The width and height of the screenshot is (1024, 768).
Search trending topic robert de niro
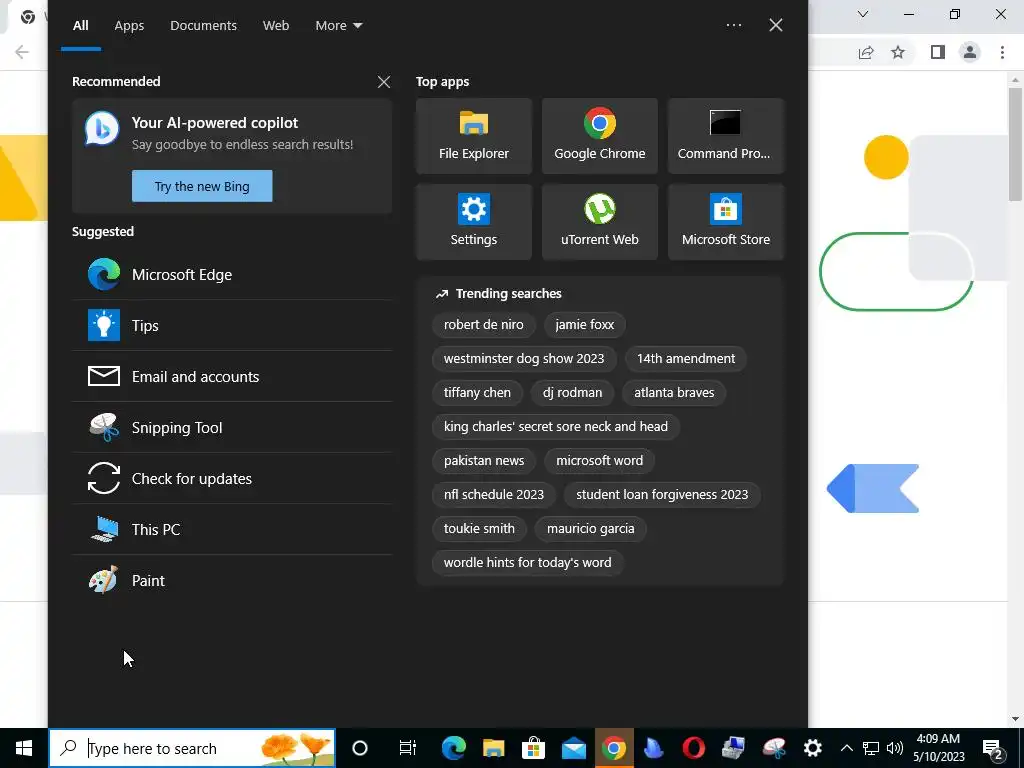(483, 325)
